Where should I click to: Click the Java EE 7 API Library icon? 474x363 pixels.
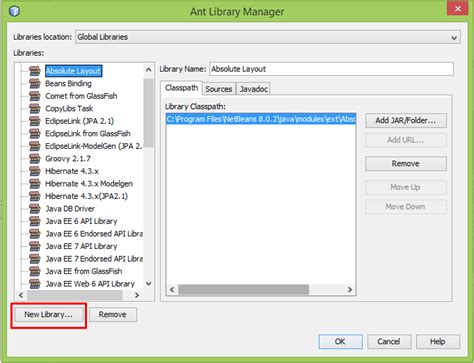[35, 246]
